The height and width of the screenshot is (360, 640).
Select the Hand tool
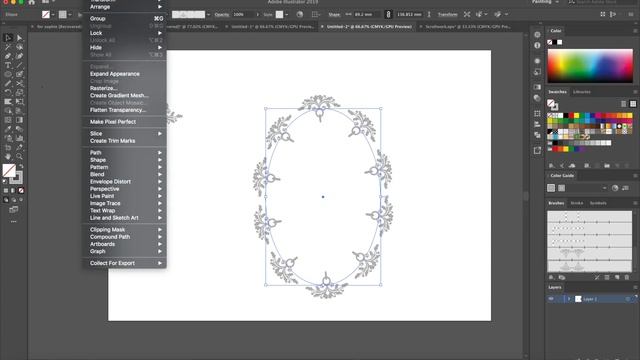pos(8,156)
